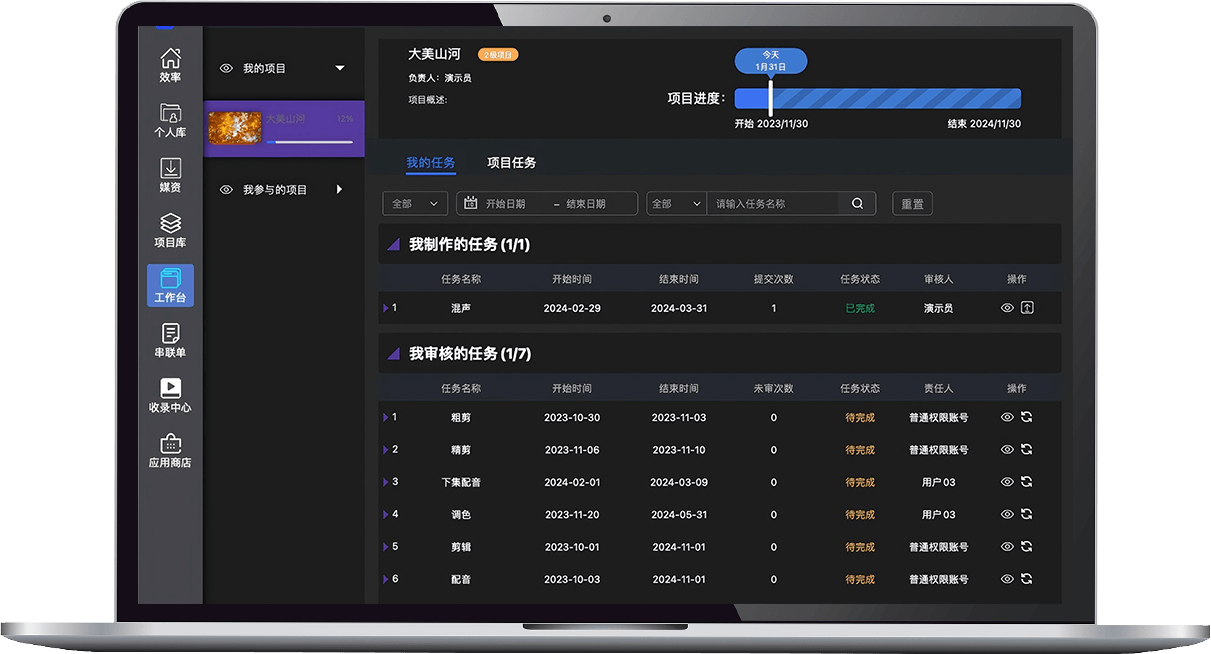Open the 效率 home page in sidebar

point(170,65)
